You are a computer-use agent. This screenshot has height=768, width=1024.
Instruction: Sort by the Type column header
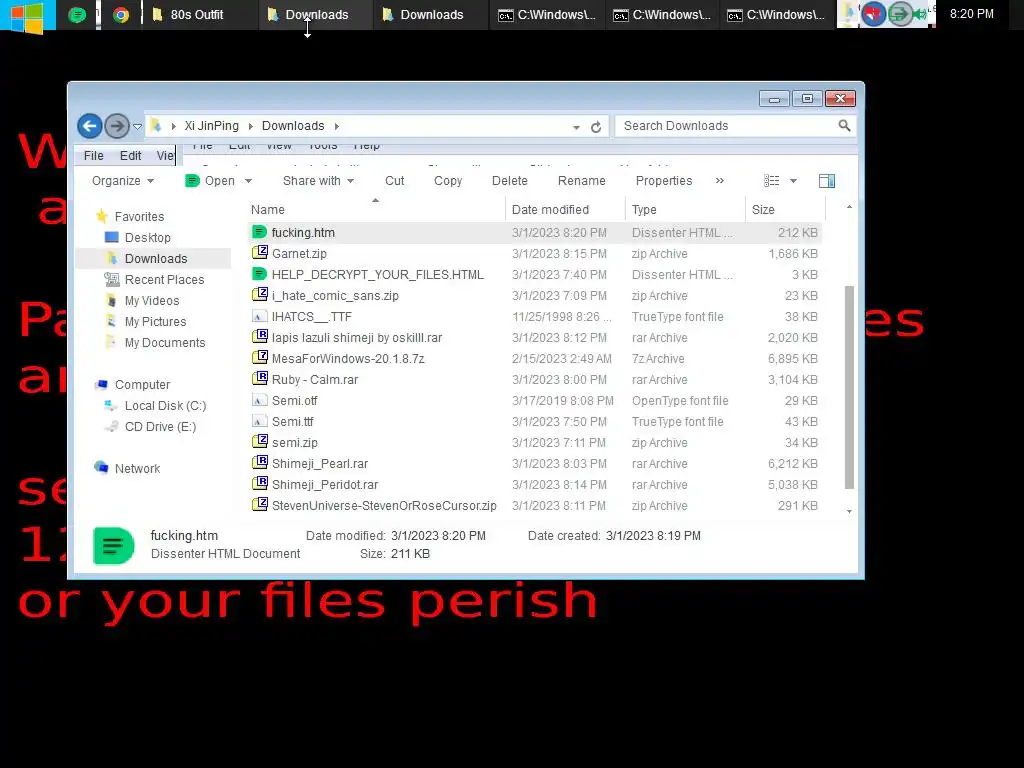coord(685,210)
